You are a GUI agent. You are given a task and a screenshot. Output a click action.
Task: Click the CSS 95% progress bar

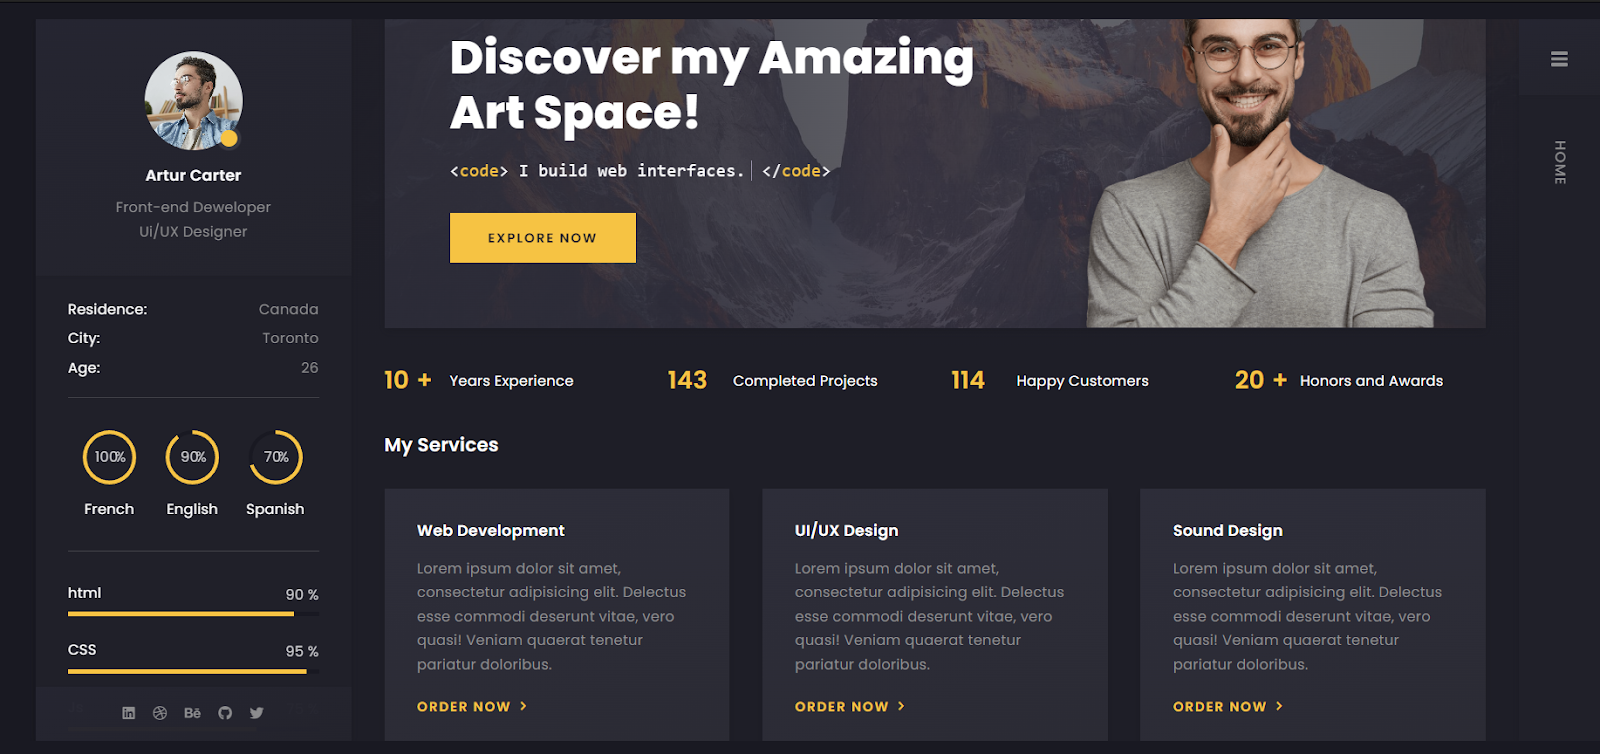click(193, 671)
